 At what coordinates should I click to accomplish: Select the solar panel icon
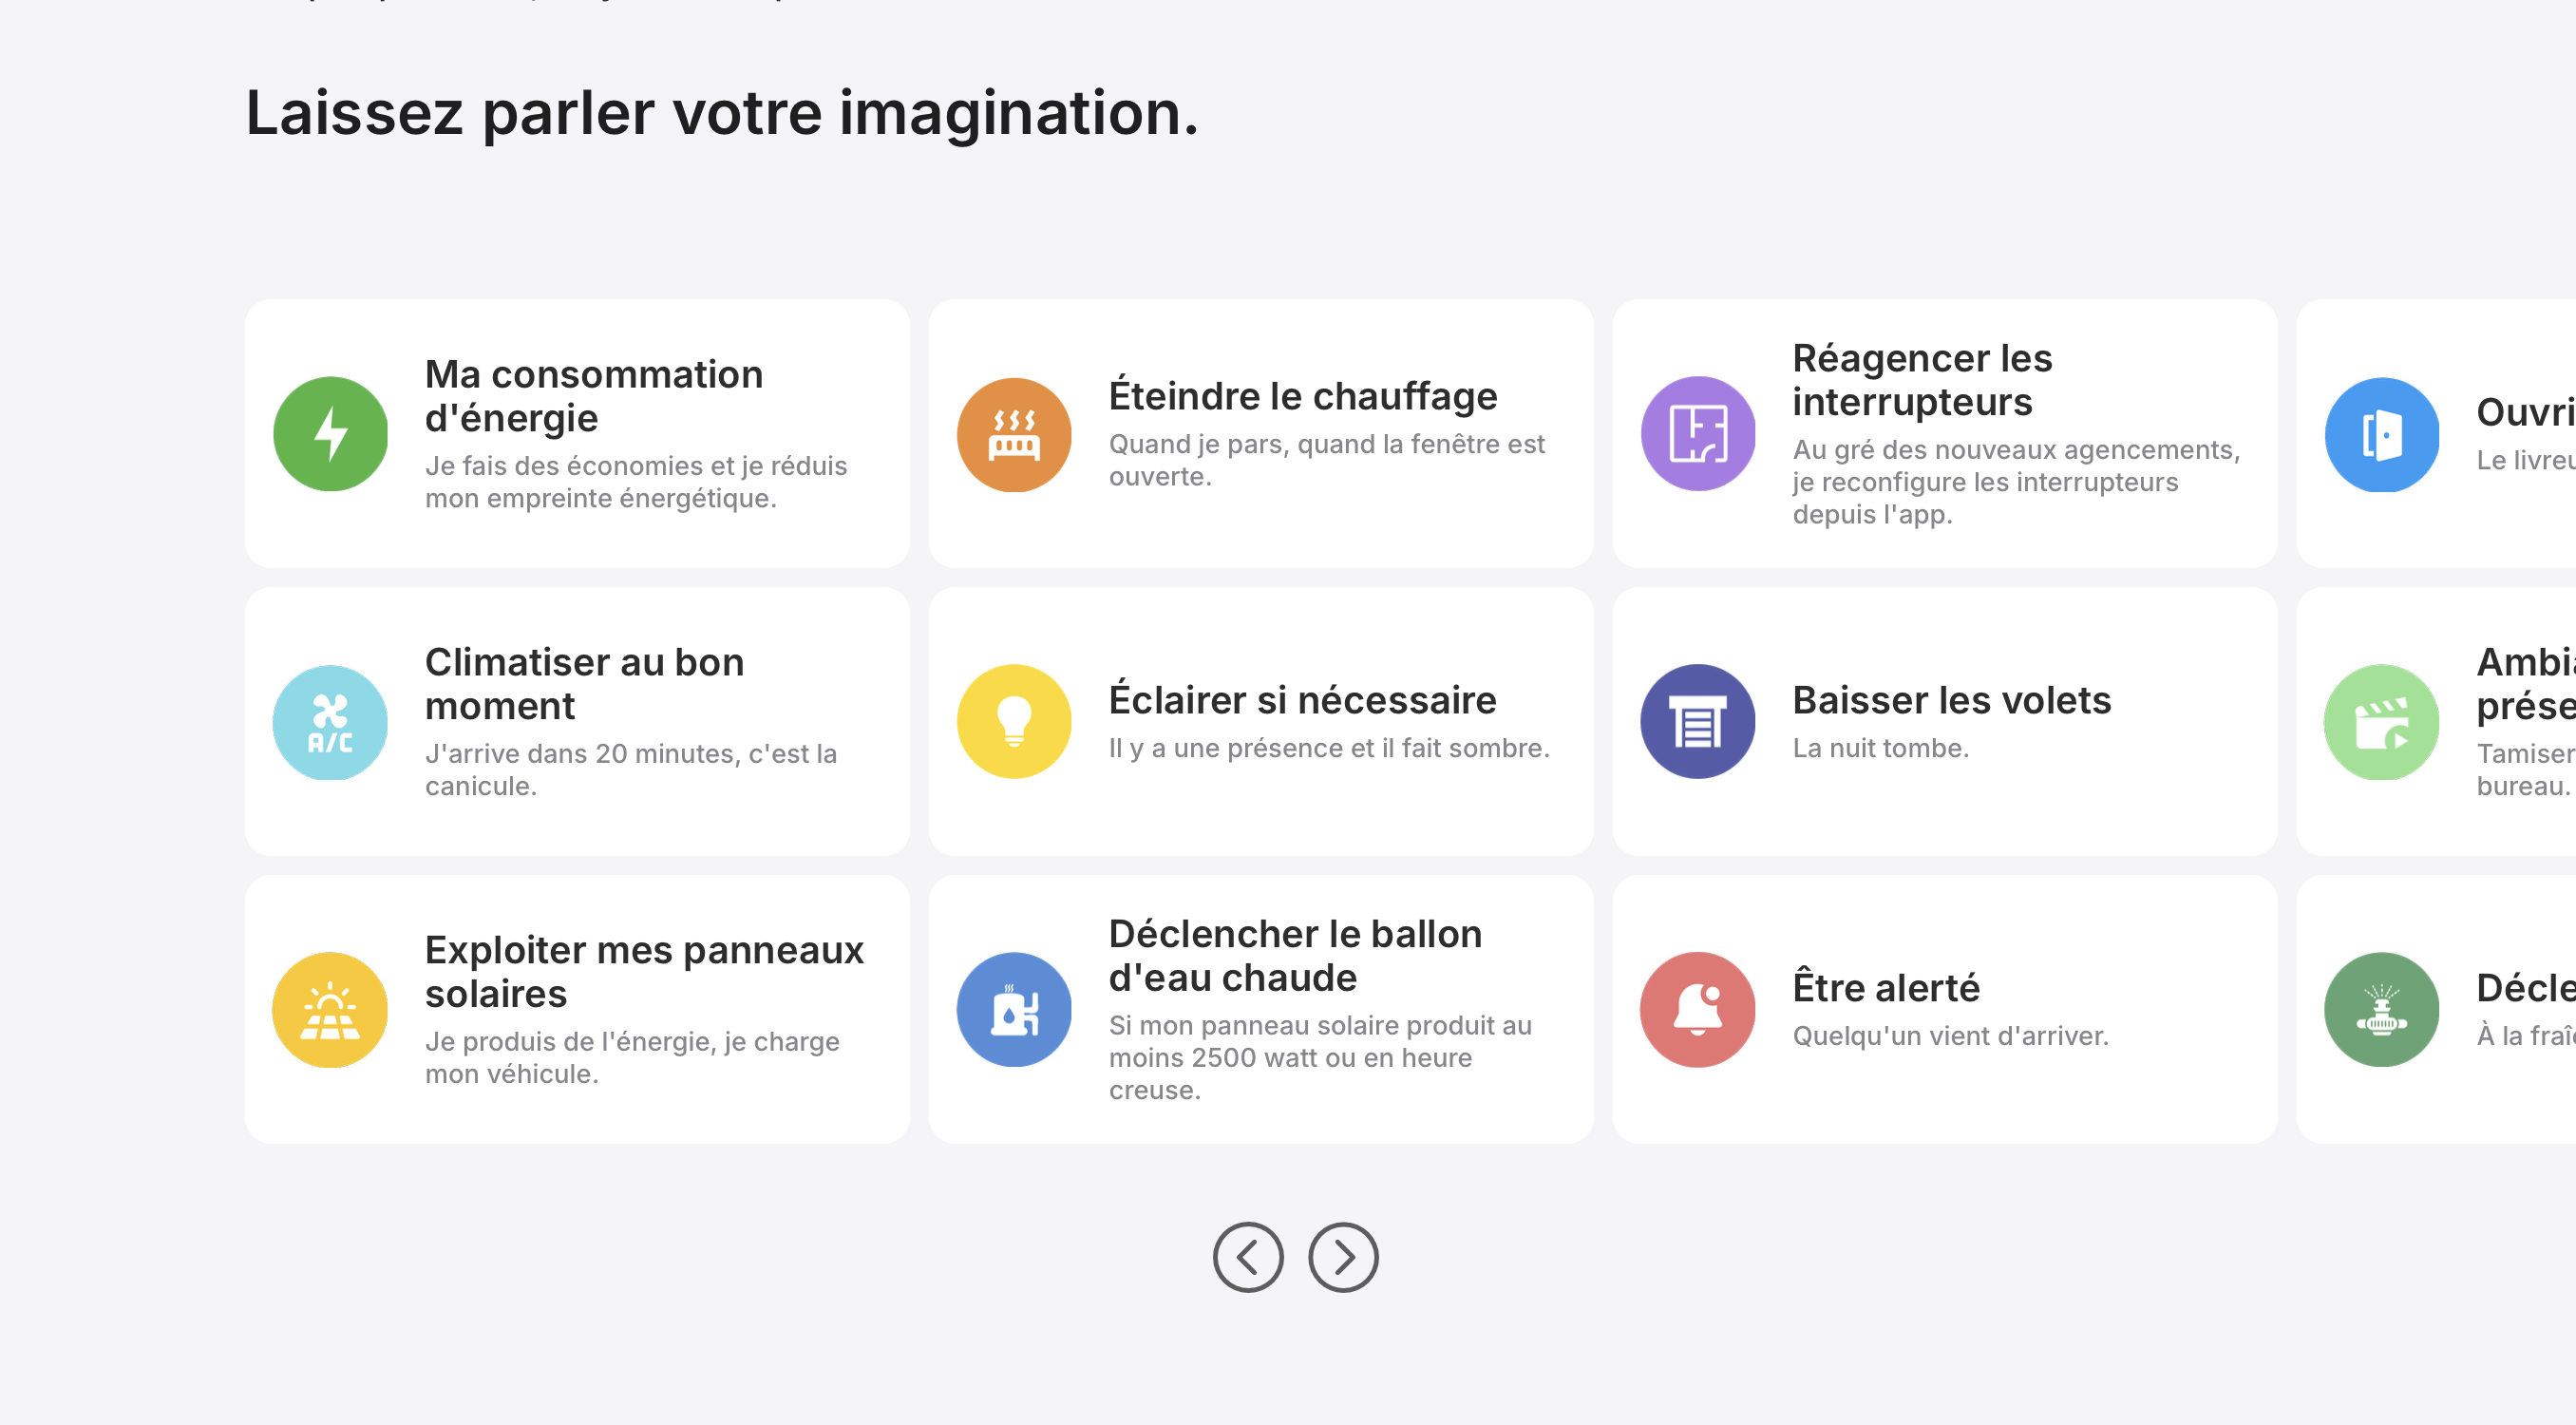[329, 1009]
